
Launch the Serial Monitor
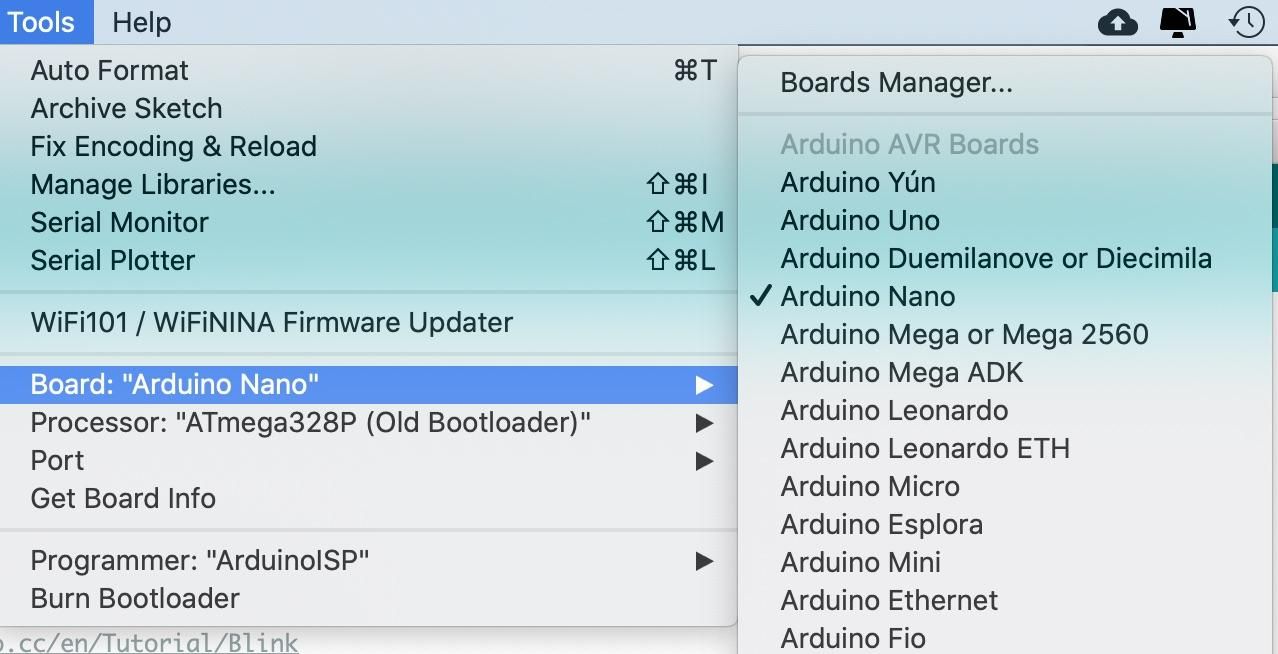coord(119,223)
